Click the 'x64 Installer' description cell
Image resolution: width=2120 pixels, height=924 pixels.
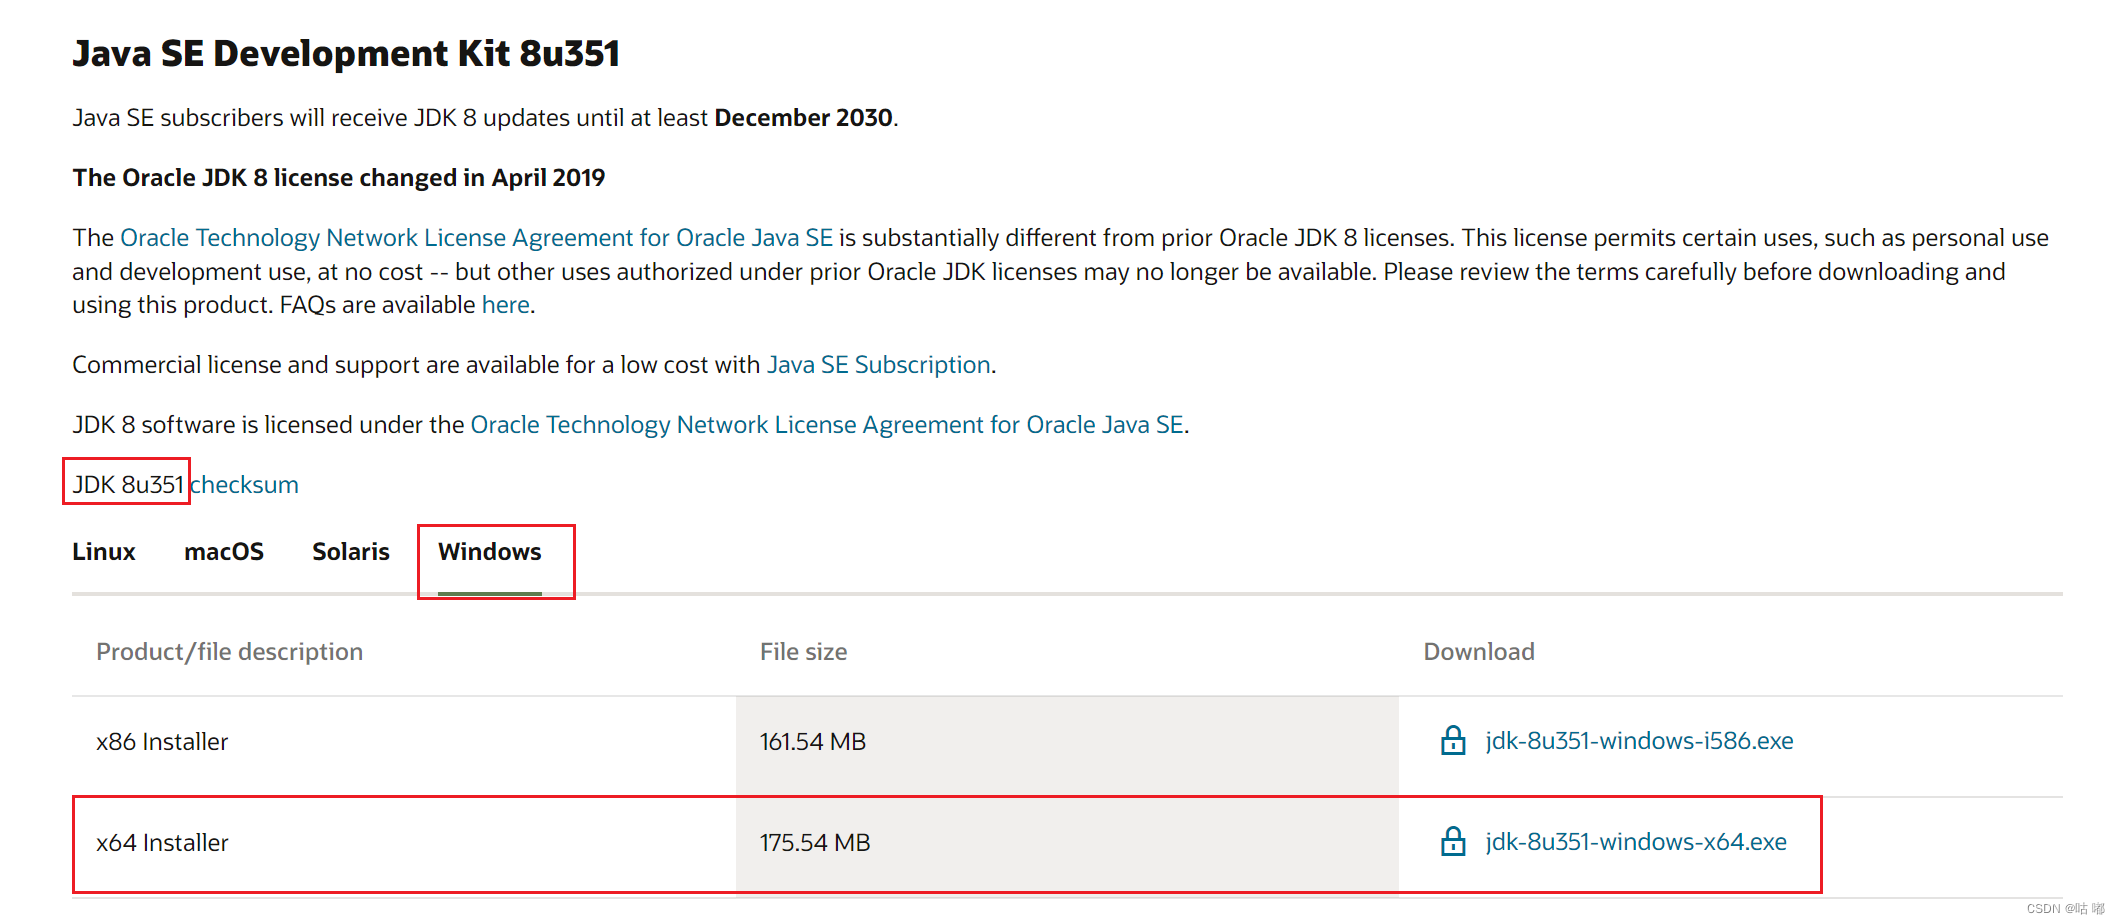(x=404, y=843)
